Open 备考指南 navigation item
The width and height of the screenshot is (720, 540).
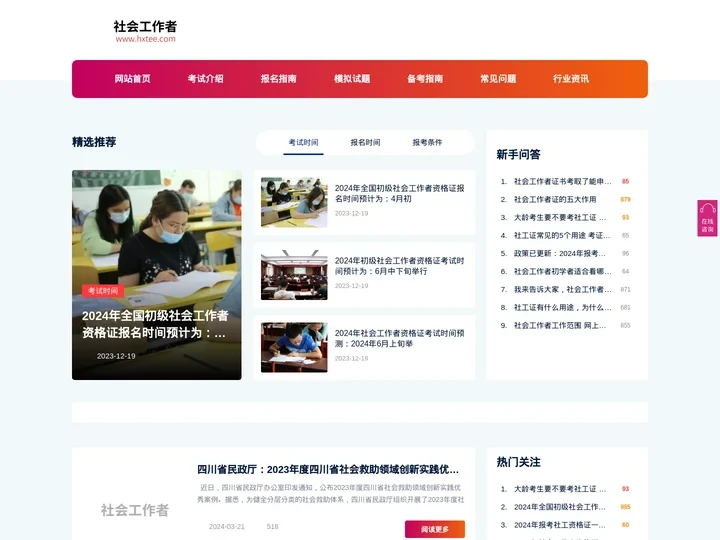coord(425,79)
